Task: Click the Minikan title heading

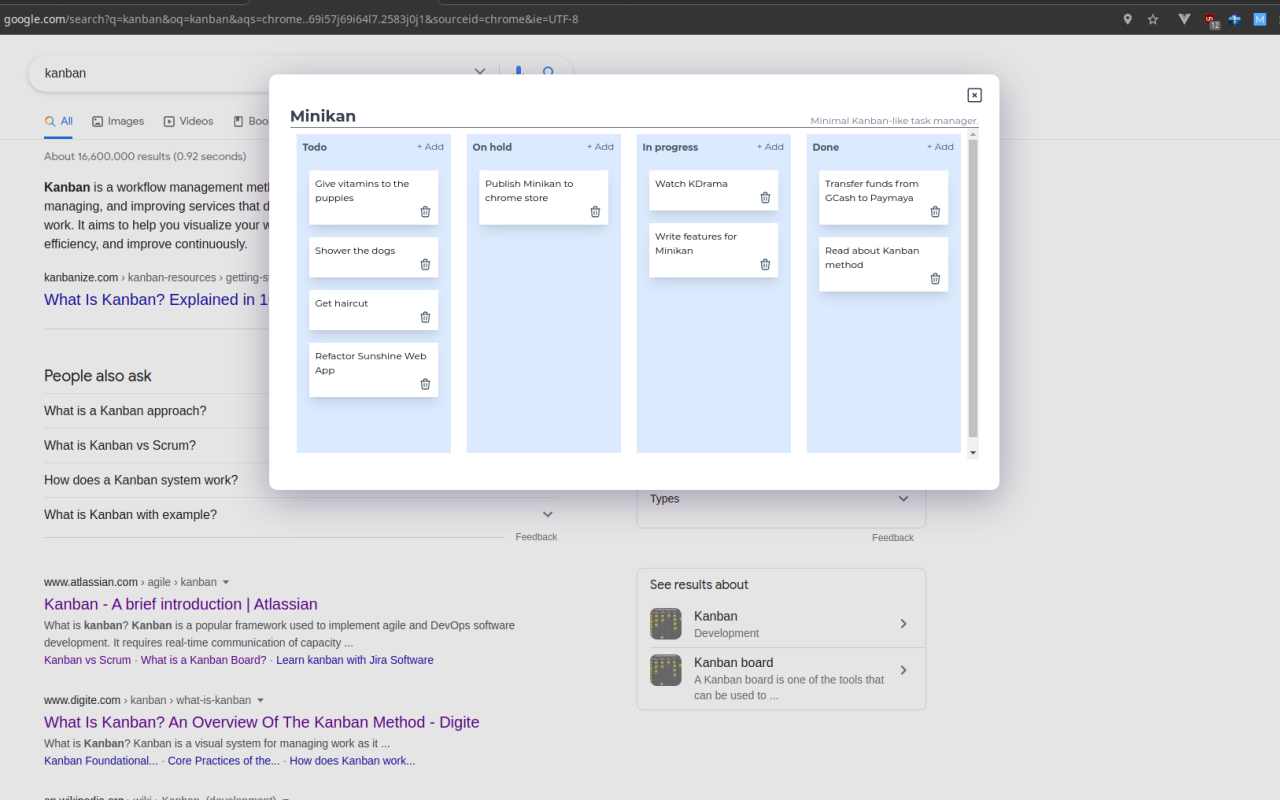Action: pos(323,116)
